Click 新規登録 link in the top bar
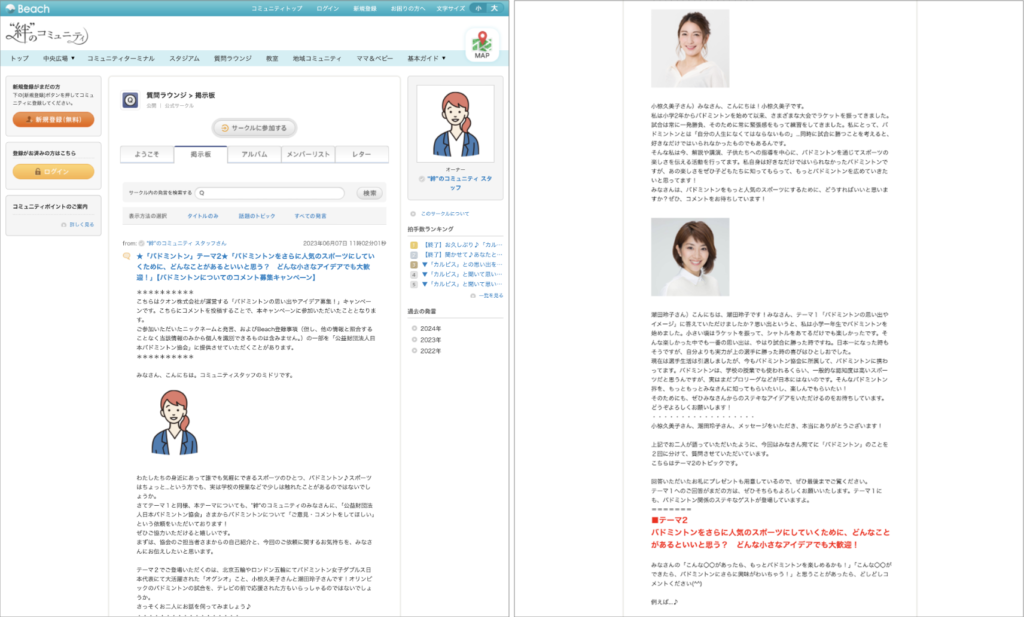This screenshot has width=1024, height=617. 365,8
